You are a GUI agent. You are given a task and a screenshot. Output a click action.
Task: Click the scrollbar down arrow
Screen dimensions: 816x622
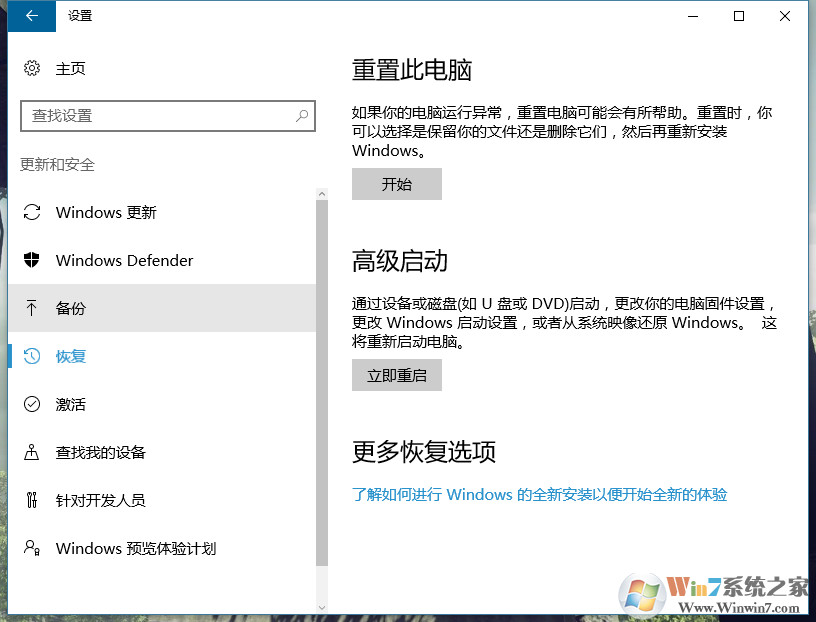tap(322, 605)
